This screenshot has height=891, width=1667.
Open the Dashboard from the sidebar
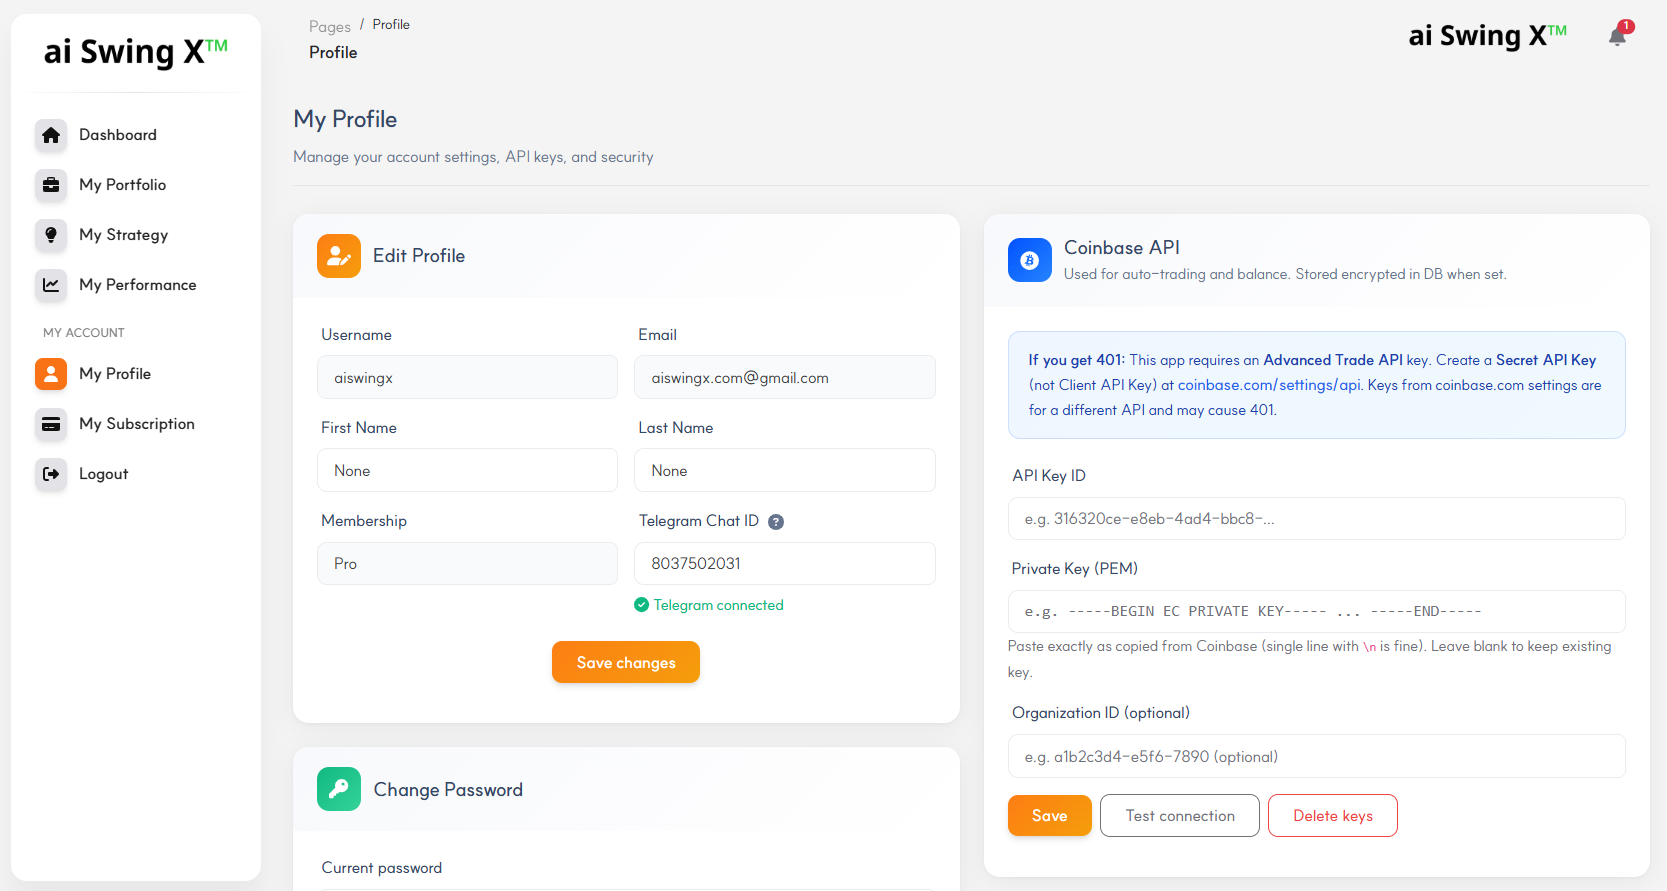coord(51,135)
